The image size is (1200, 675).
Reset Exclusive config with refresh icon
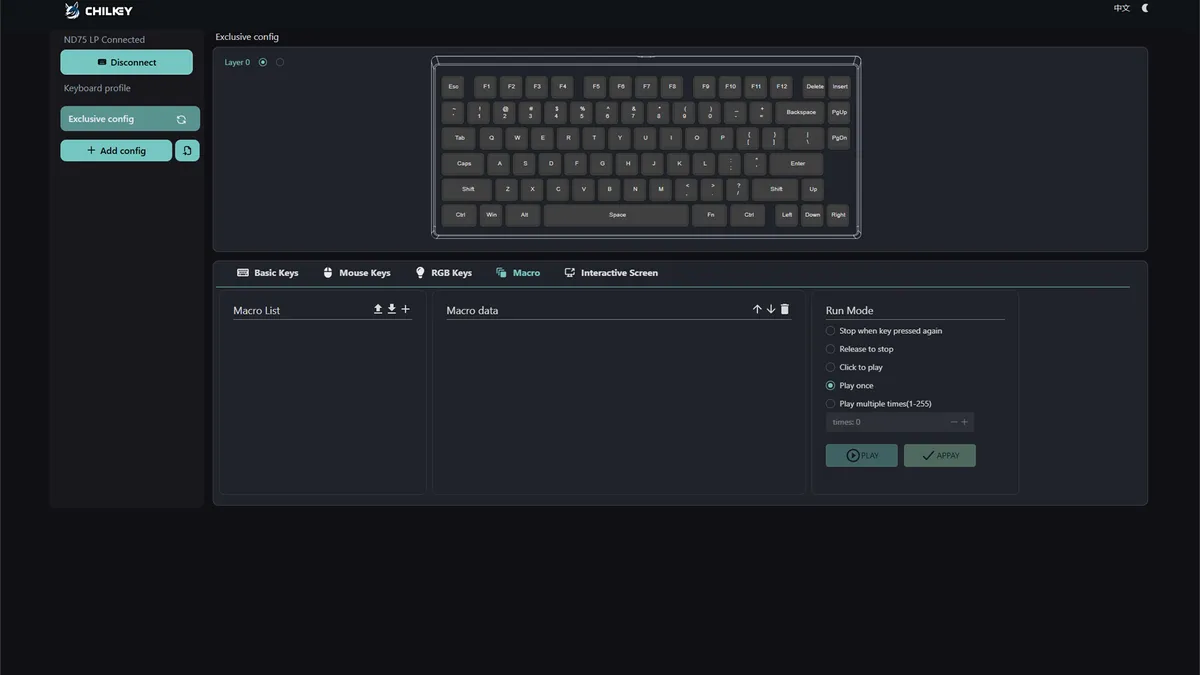point(181,119)
